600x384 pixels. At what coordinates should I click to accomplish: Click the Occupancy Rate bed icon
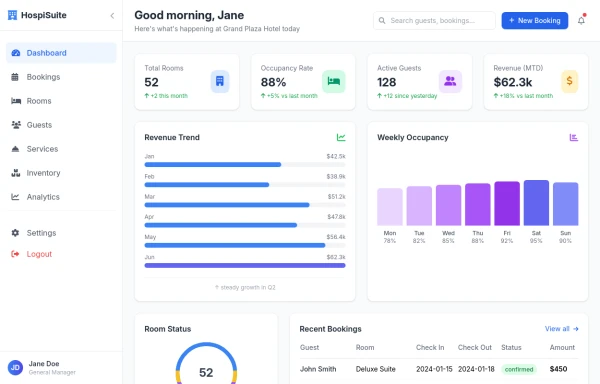pos(334,81)
